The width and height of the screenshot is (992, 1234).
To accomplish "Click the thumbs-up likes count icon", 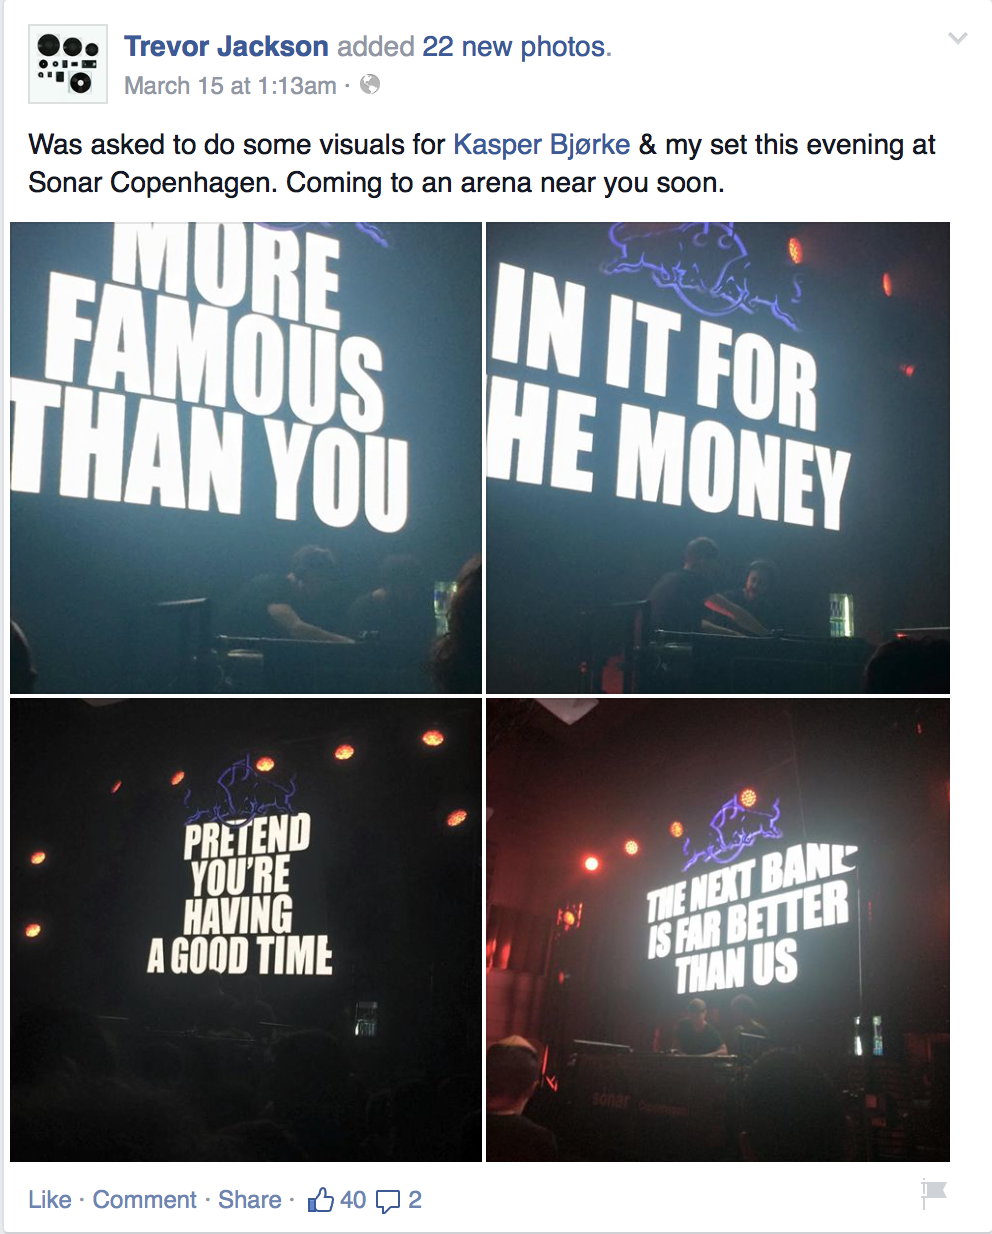I will [x=320, y=1199].
